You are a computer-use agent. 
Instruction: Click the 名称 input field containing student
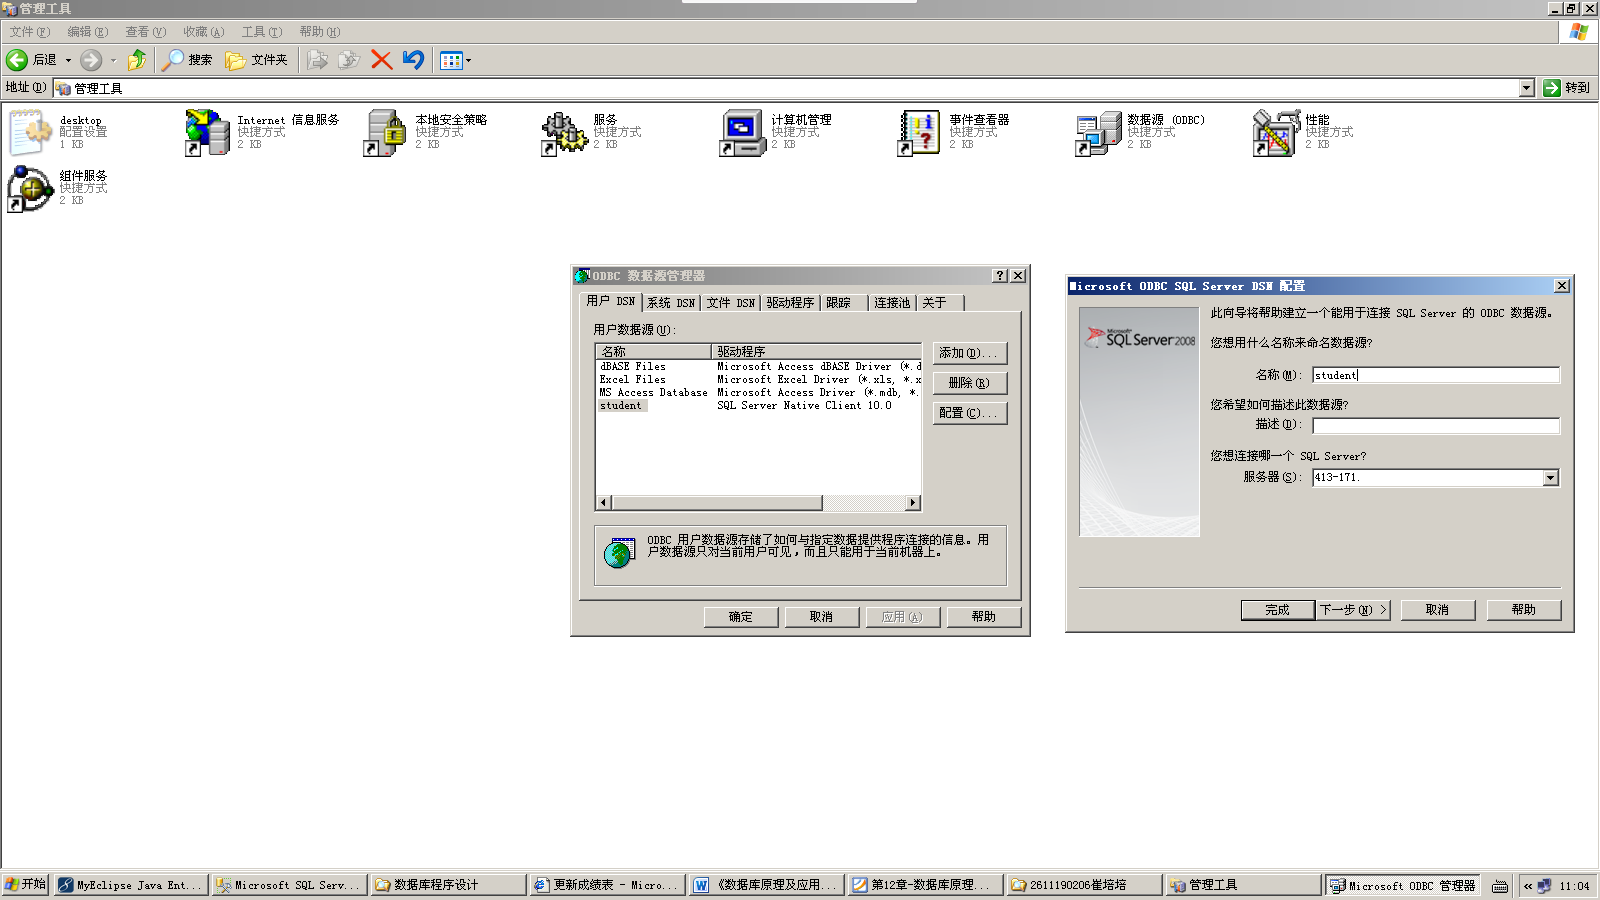[x=1436, y=375]
